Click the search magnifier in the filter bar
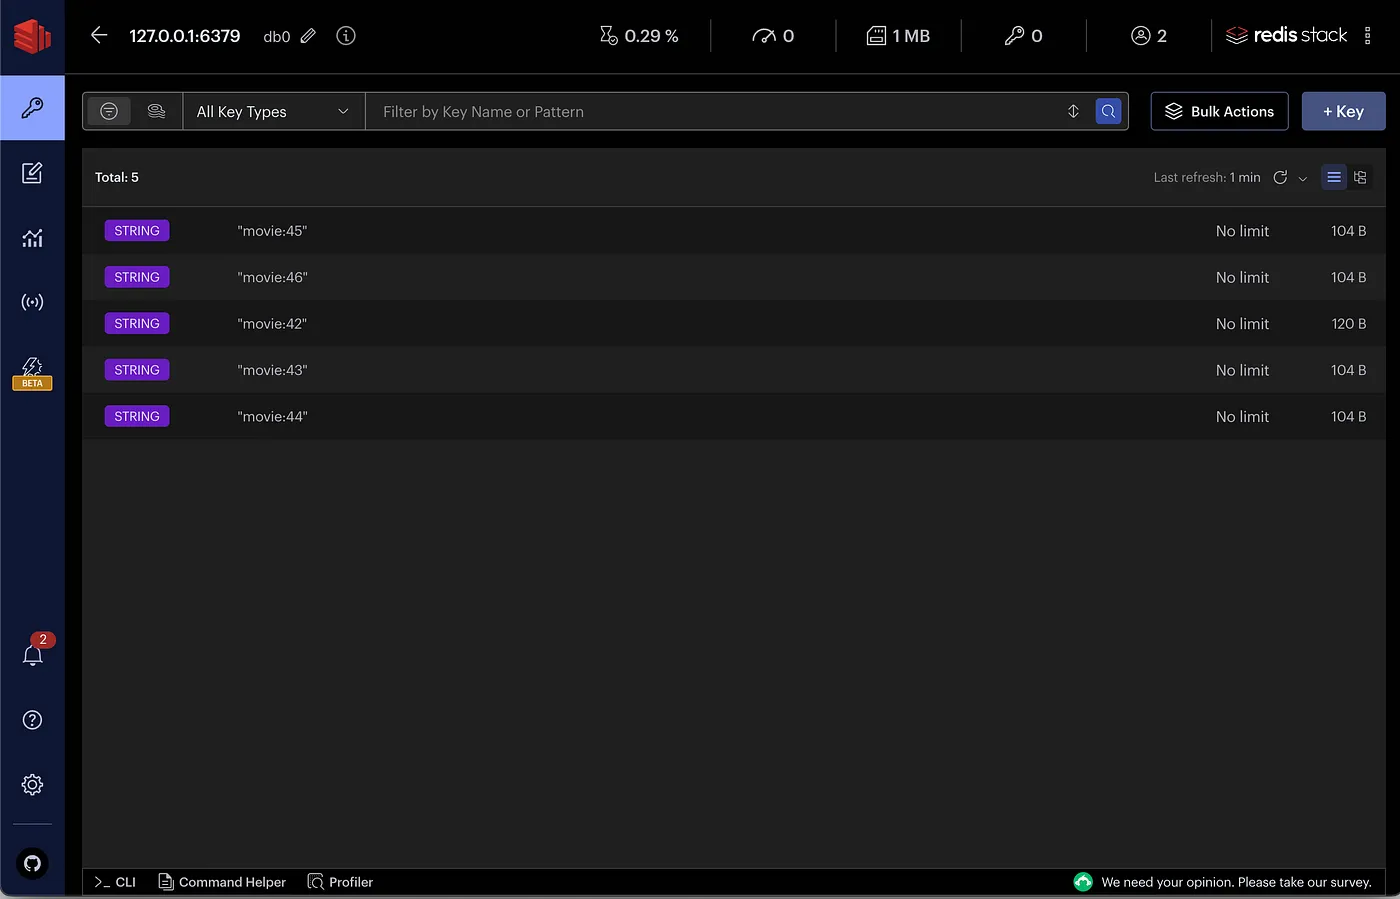This screenshot has height=899, width=1400. coord(1107,111)
